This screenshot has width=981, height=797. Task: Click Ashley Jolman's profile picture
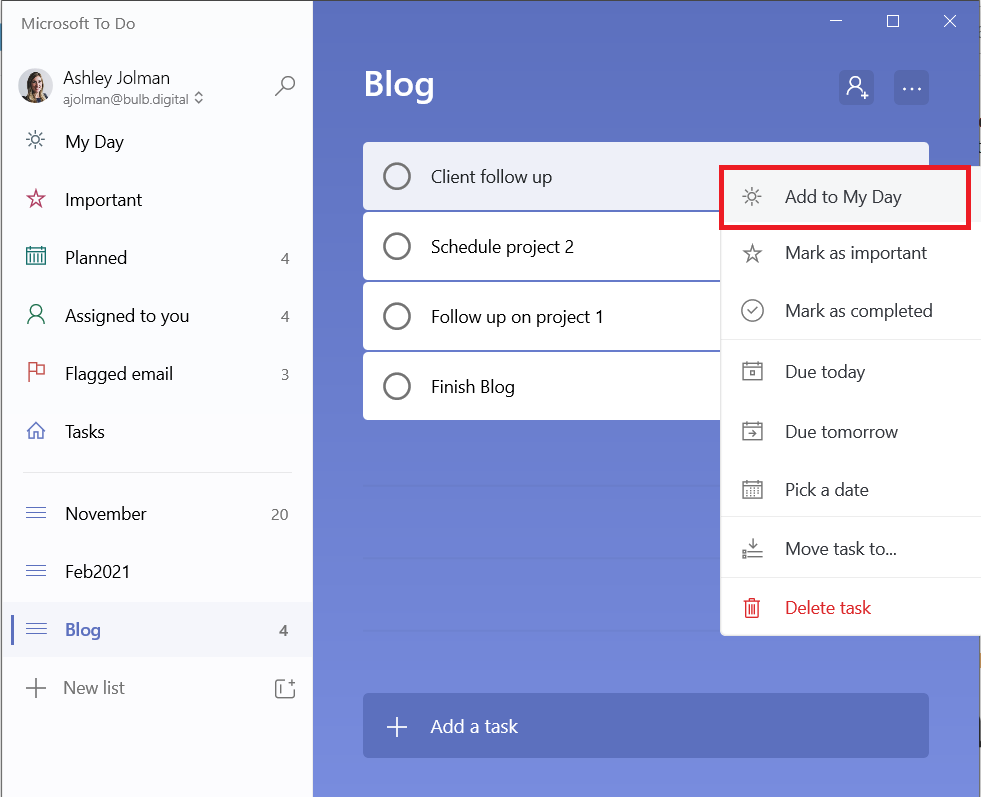point(35,86)
